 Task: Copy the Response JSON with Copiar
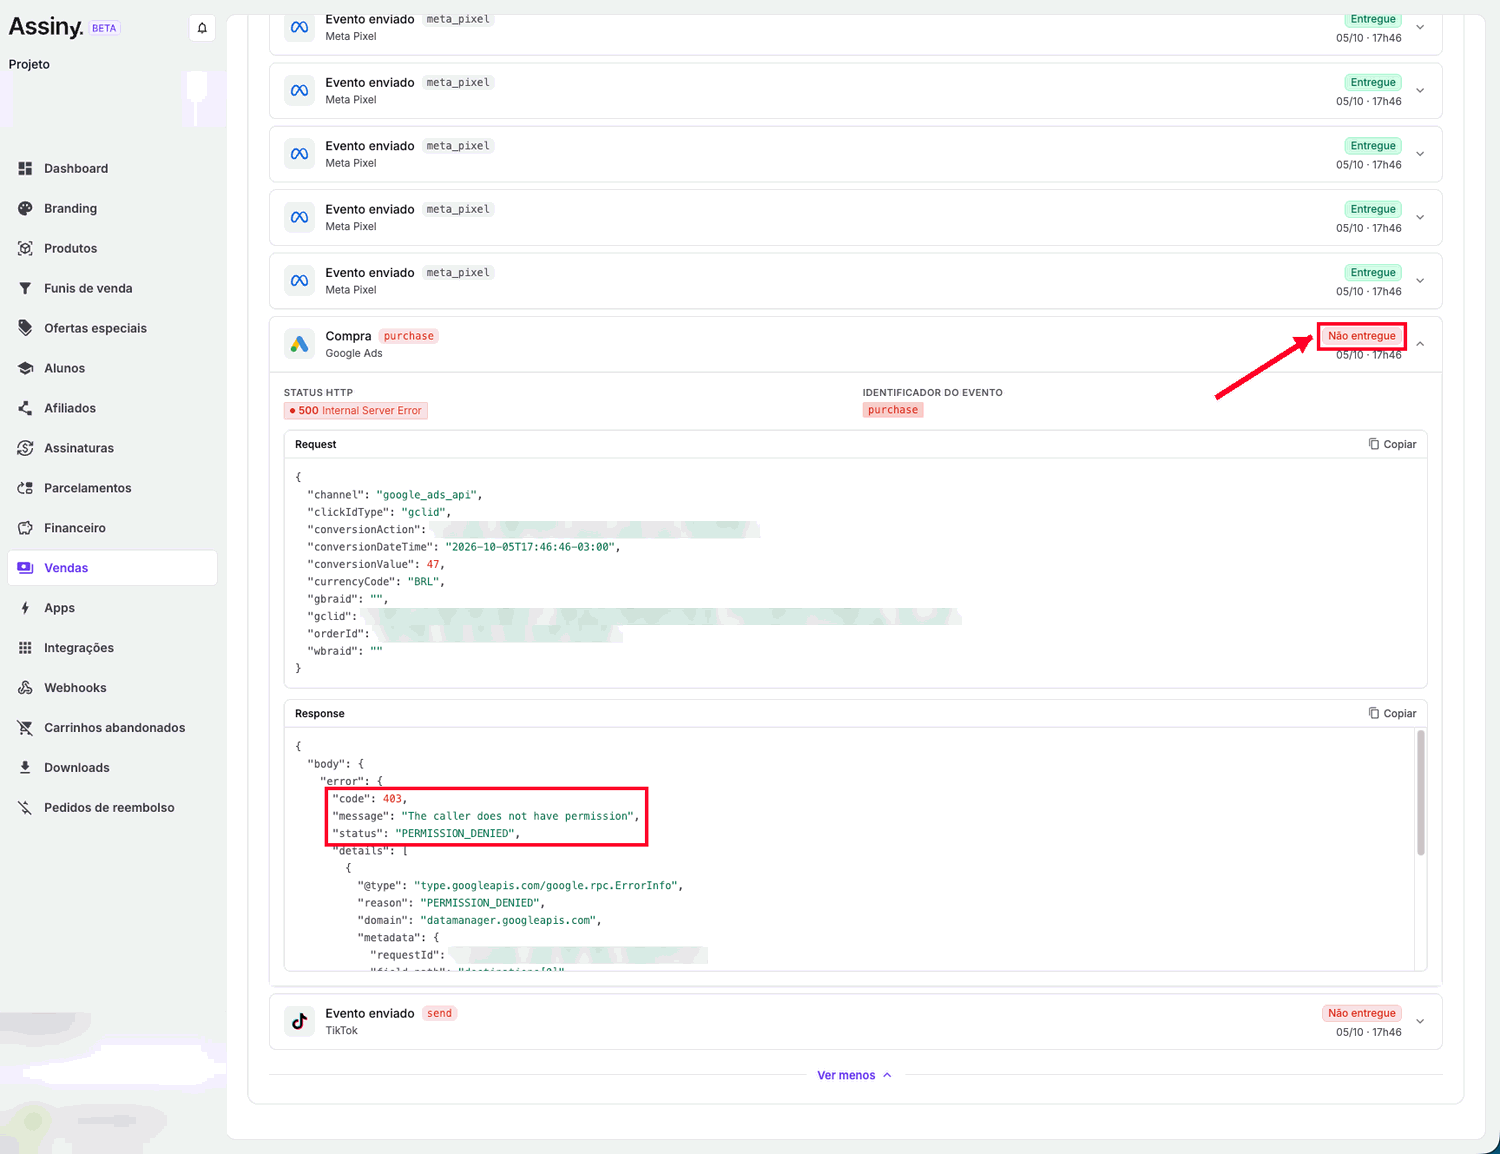pyautogui.click(x=1392, y=713)
